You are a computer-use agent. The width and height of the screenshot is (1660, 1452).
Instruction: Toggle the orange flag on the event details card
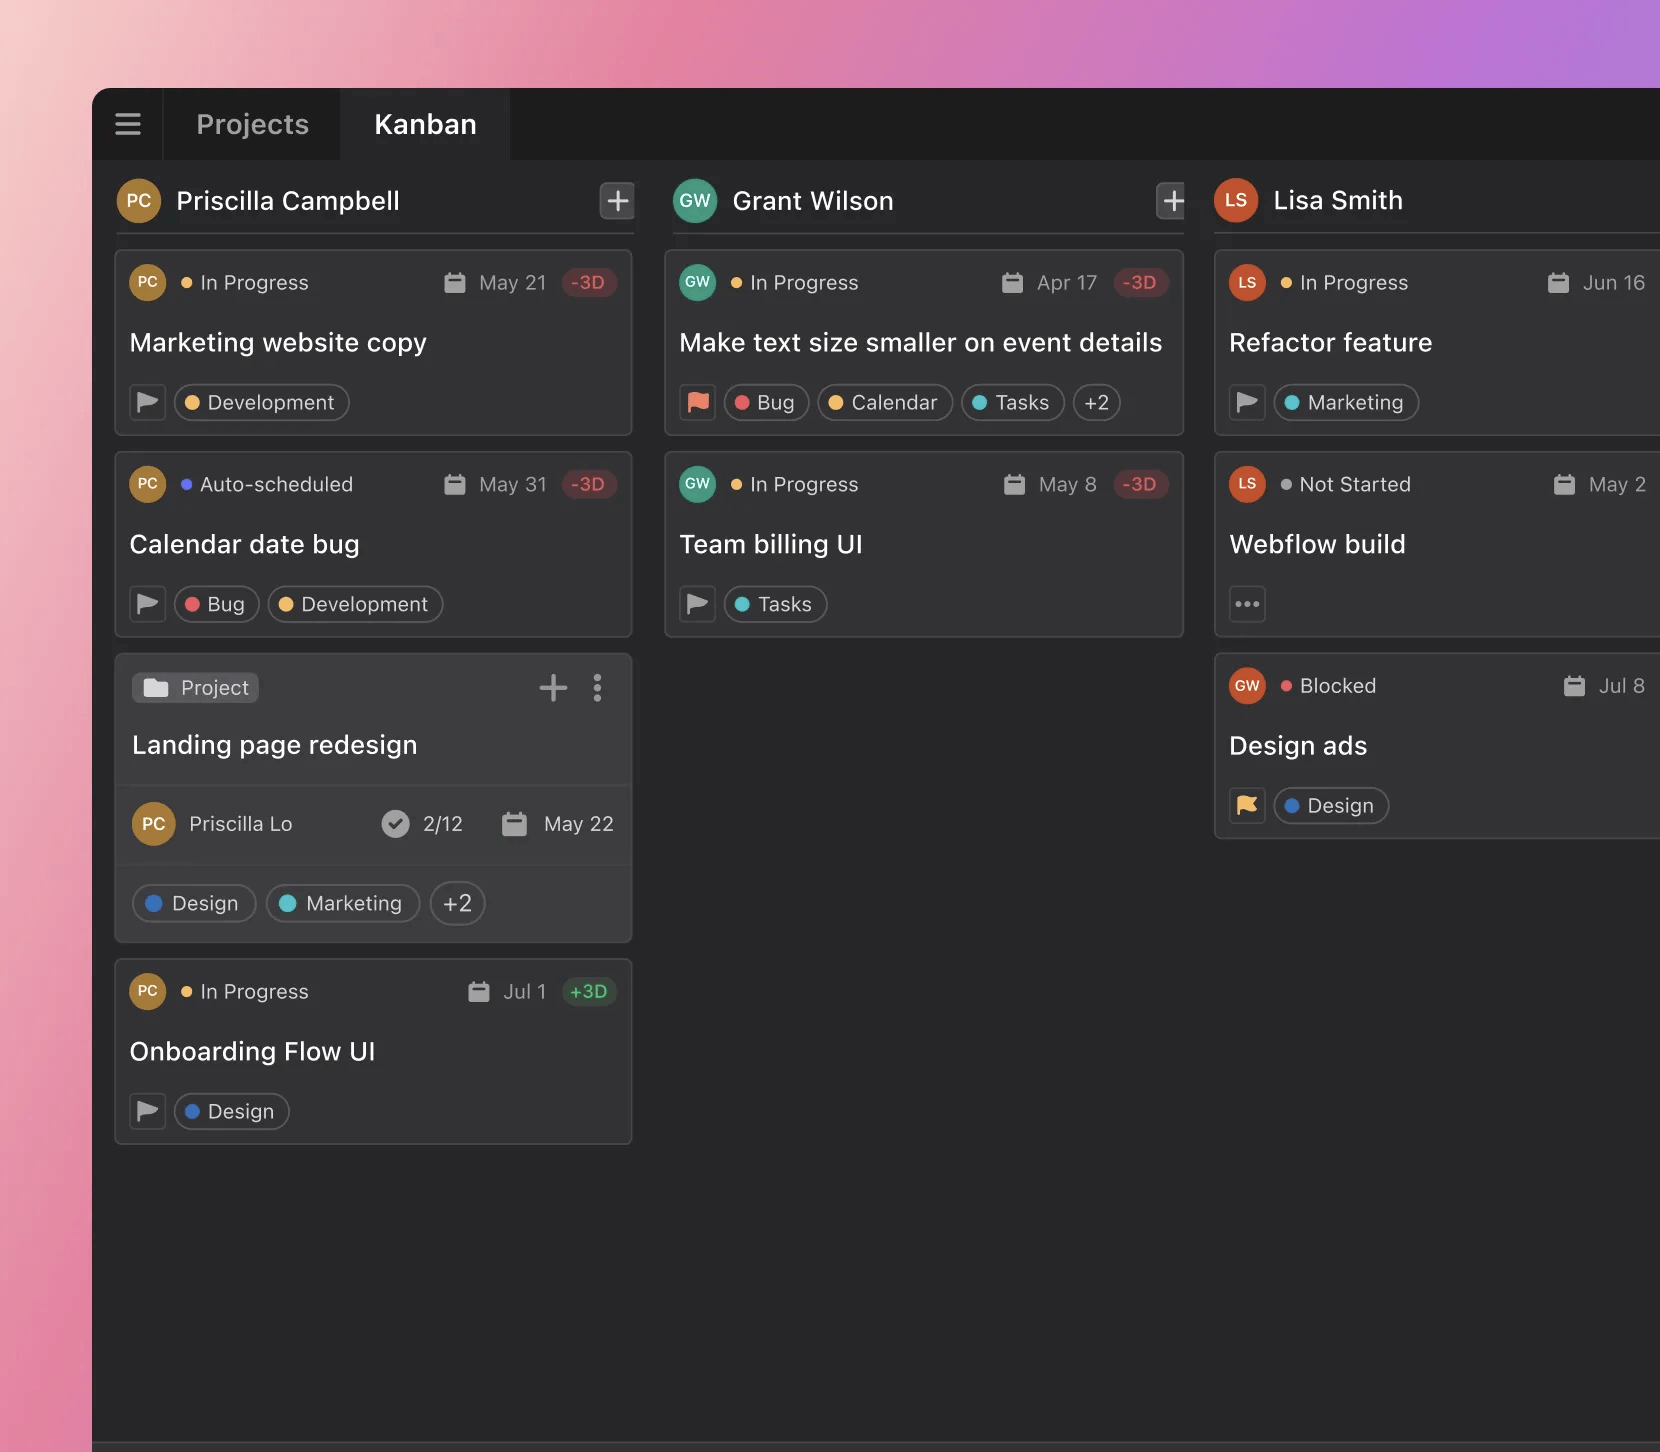click(696, 402)
